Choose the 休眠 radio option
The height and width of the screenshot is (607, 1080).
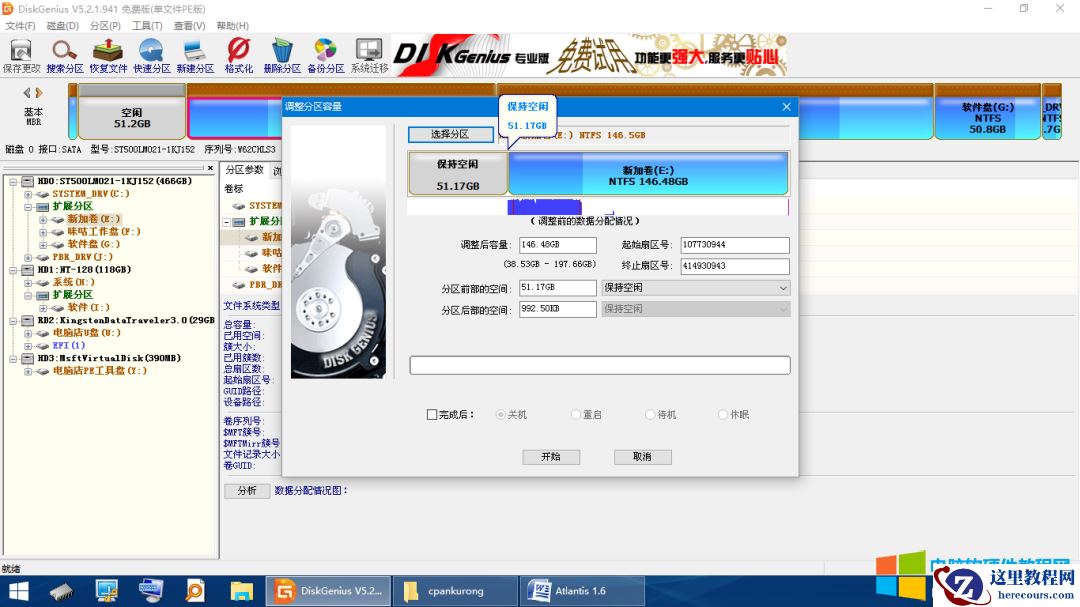coord(724,414)
